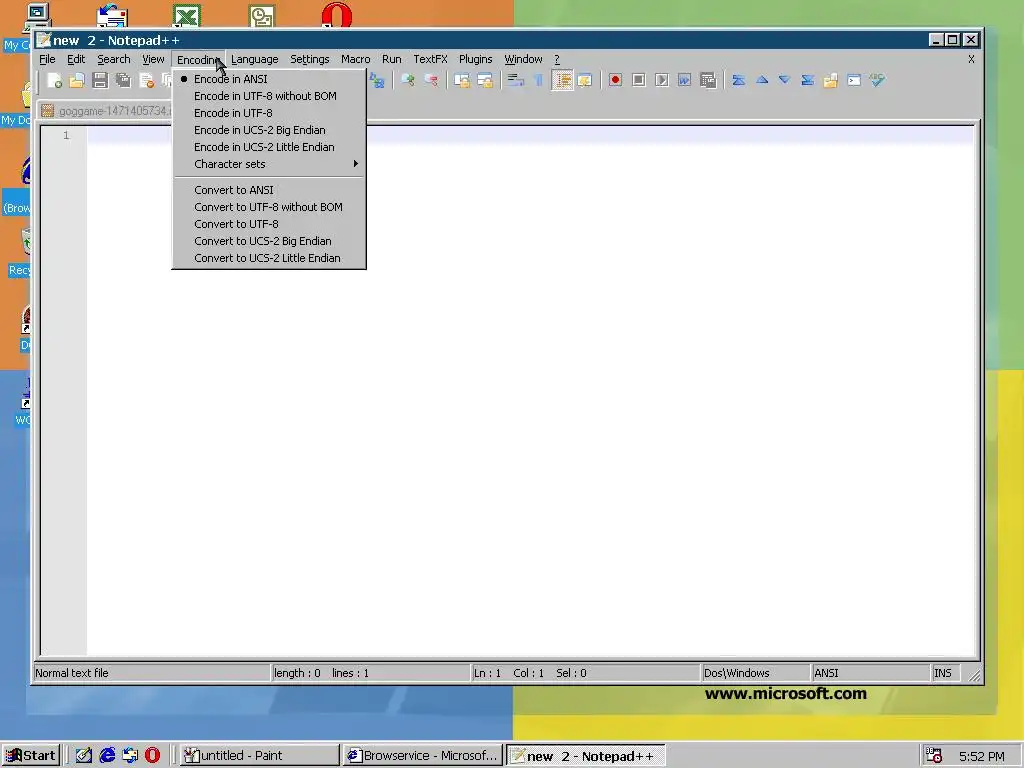Select Convert to UCS-2 Little Endian
Image resolution: width=1024 pixels, height=768 pixels.
click(268, 258)
